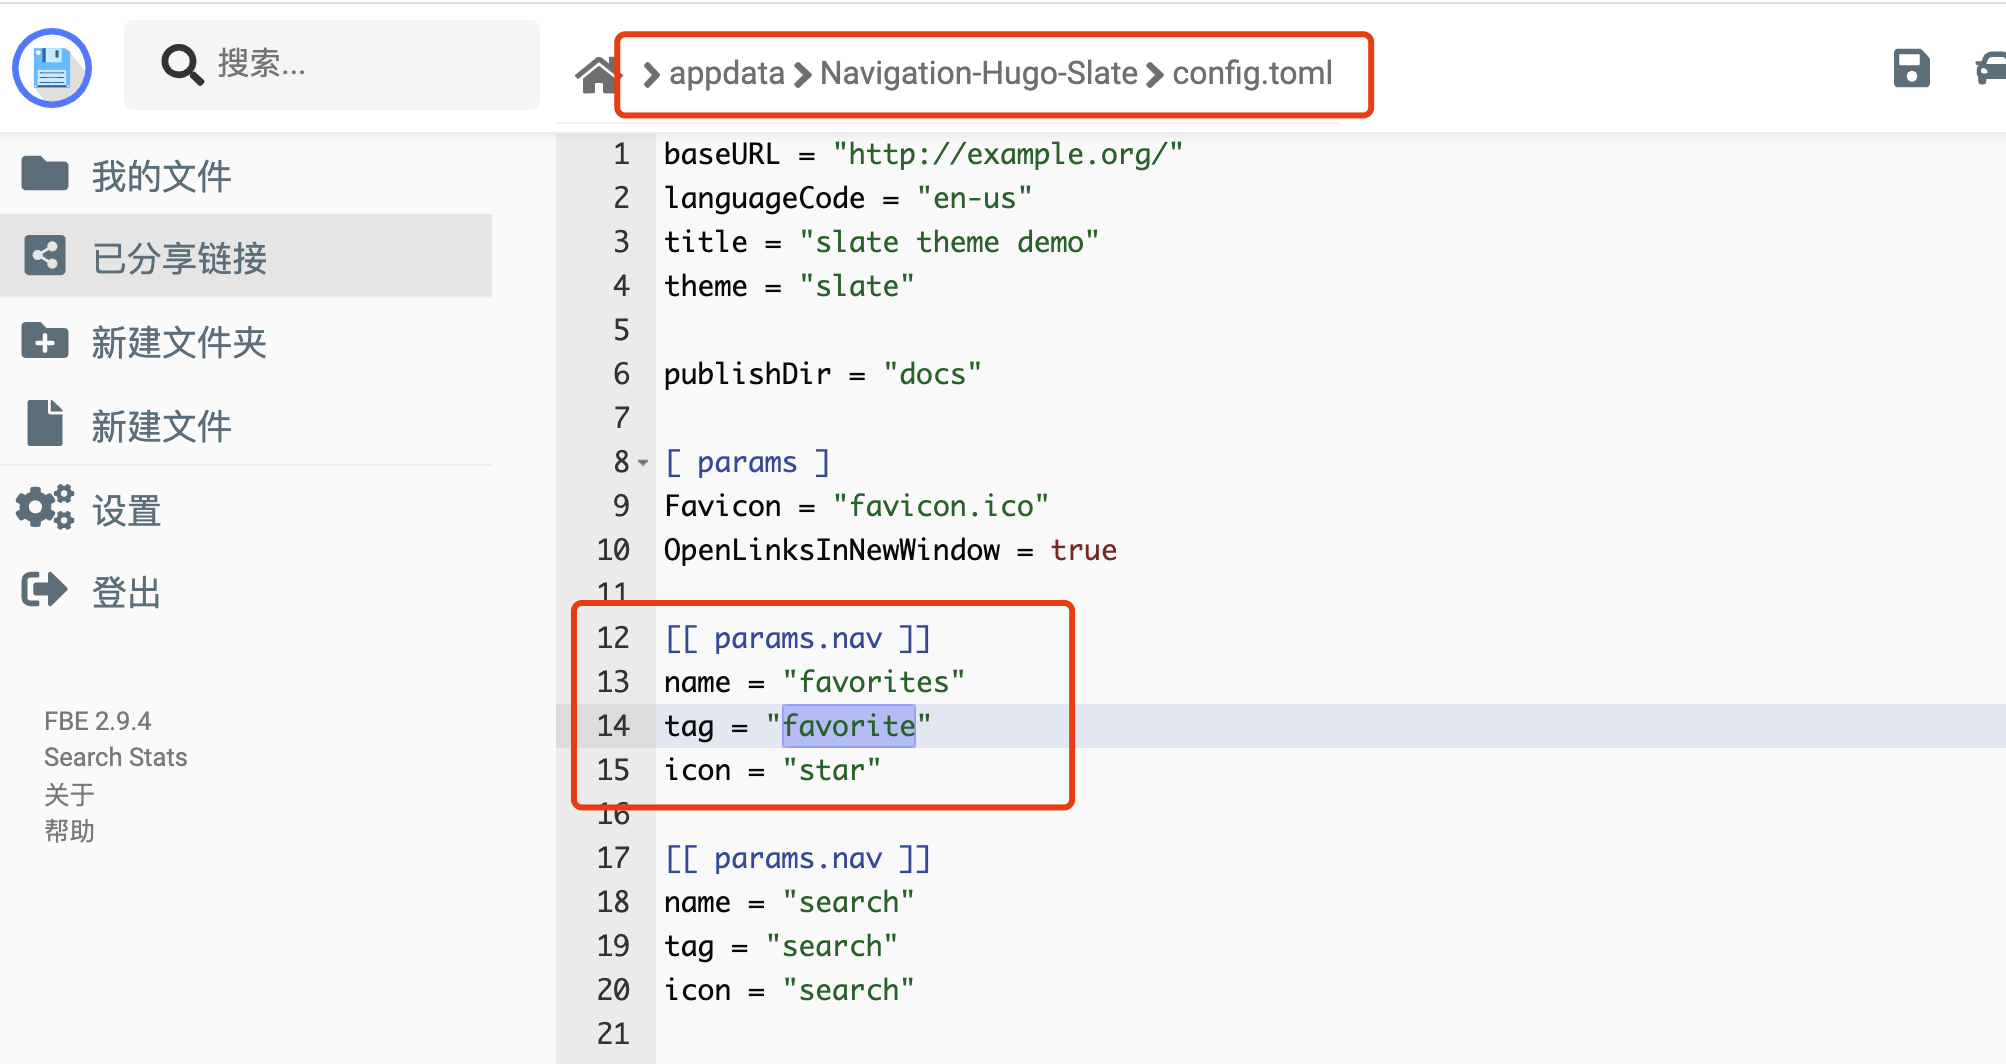Screen dimensions: 2006x1064
Task: Save the file with the floppy disk icon
Action: pos(1911,69)
